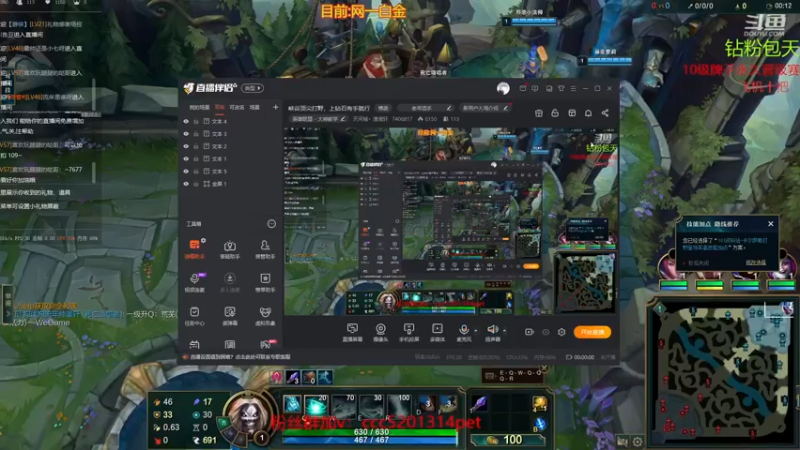Open the star-box tool under 房管助手
The height and width of the screenshot is (450, 800).
click(x=265, y=282)
